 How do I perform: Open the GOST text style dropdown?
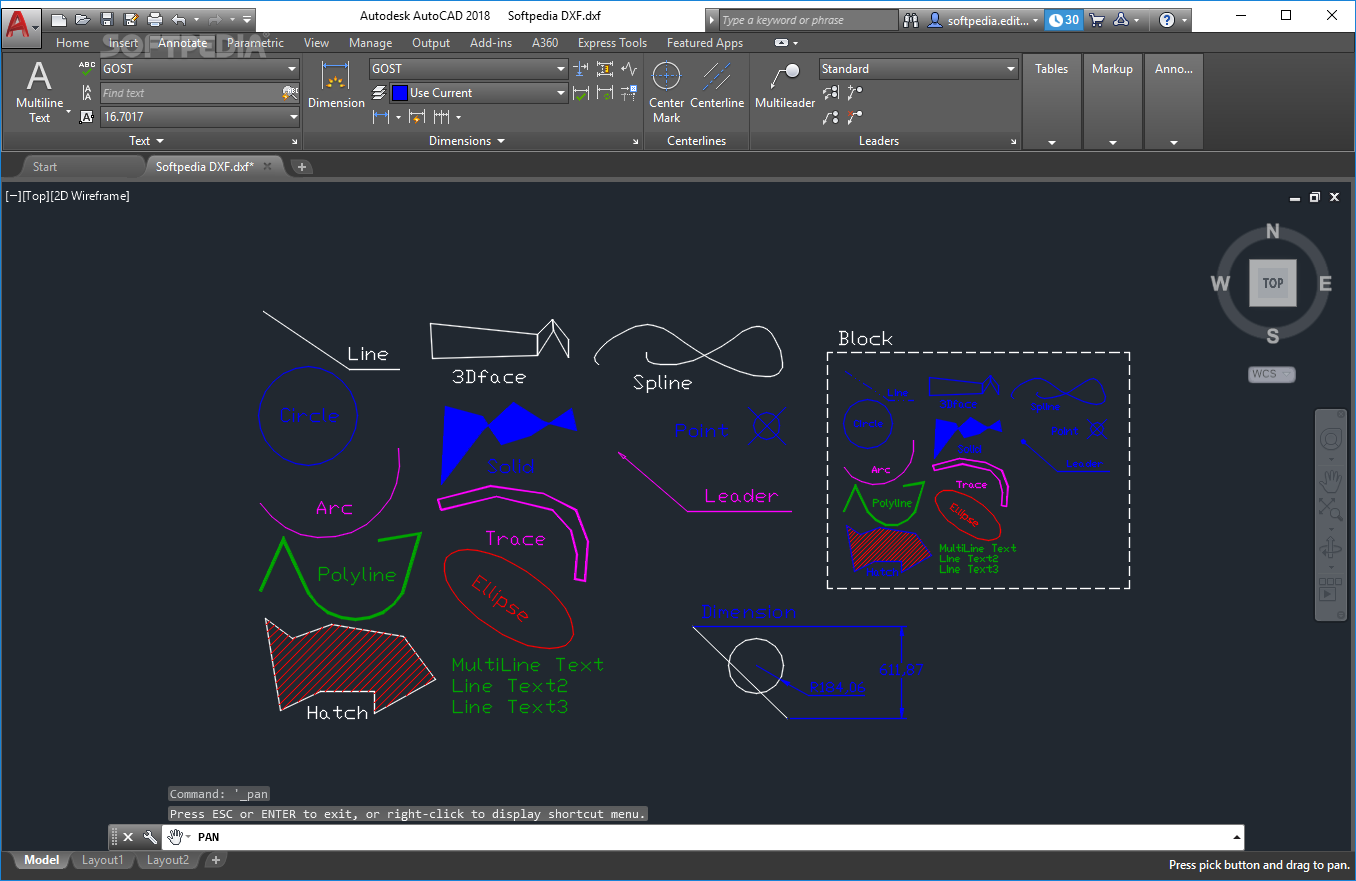click(x=293, y=69)
